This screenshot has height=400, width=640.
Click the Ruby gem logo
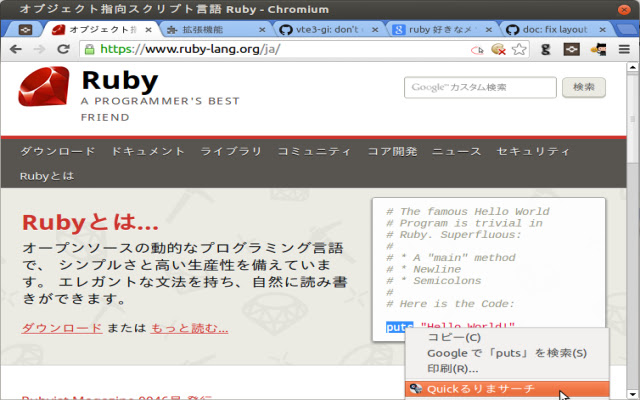(x=44, y=86)
